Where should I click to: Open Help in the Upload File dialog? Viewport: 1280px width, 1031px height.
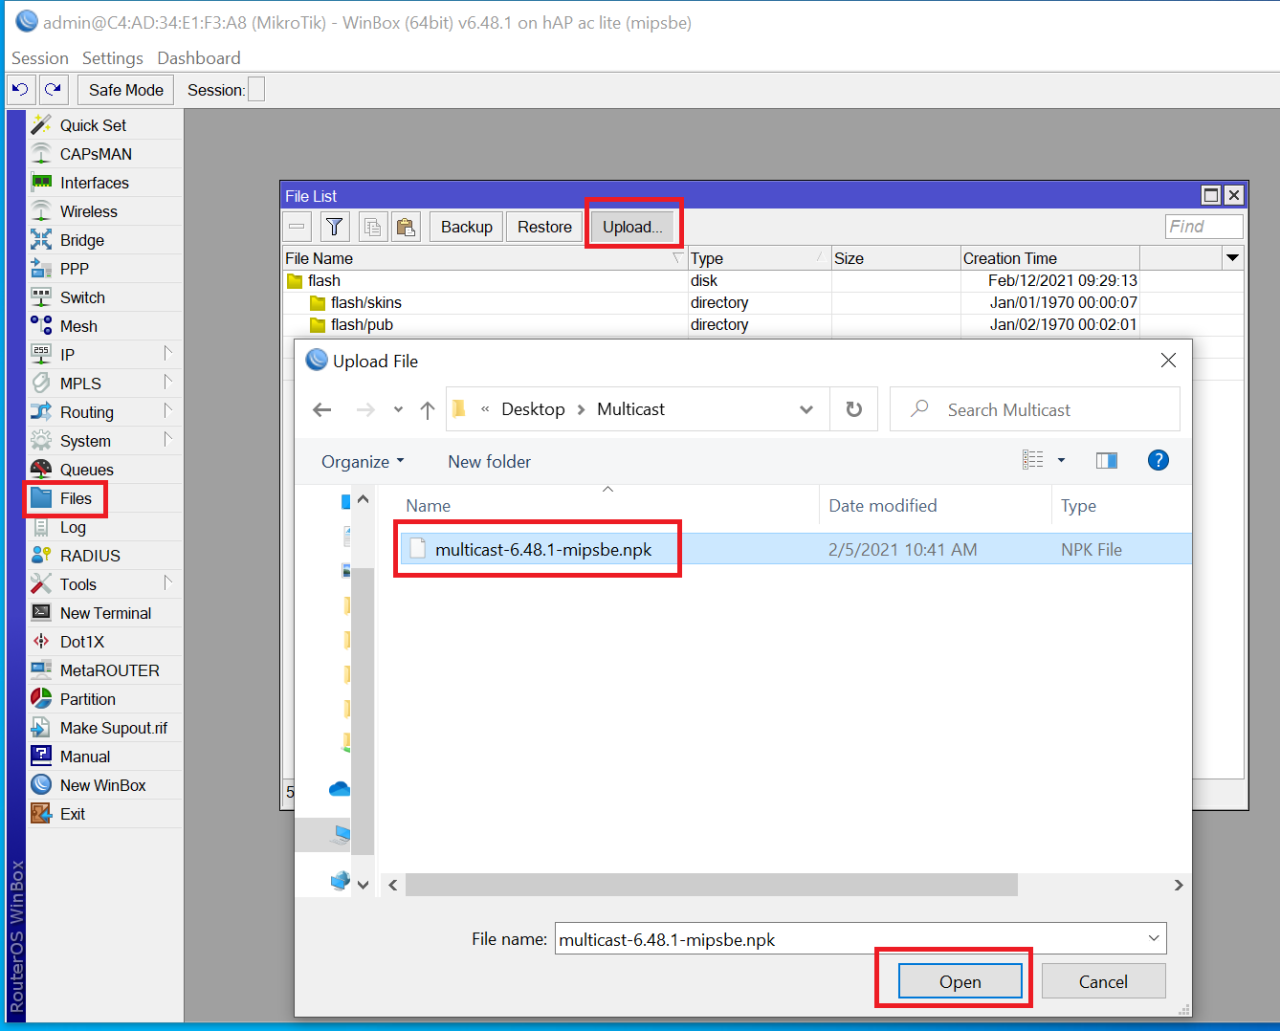[1158, 460]
